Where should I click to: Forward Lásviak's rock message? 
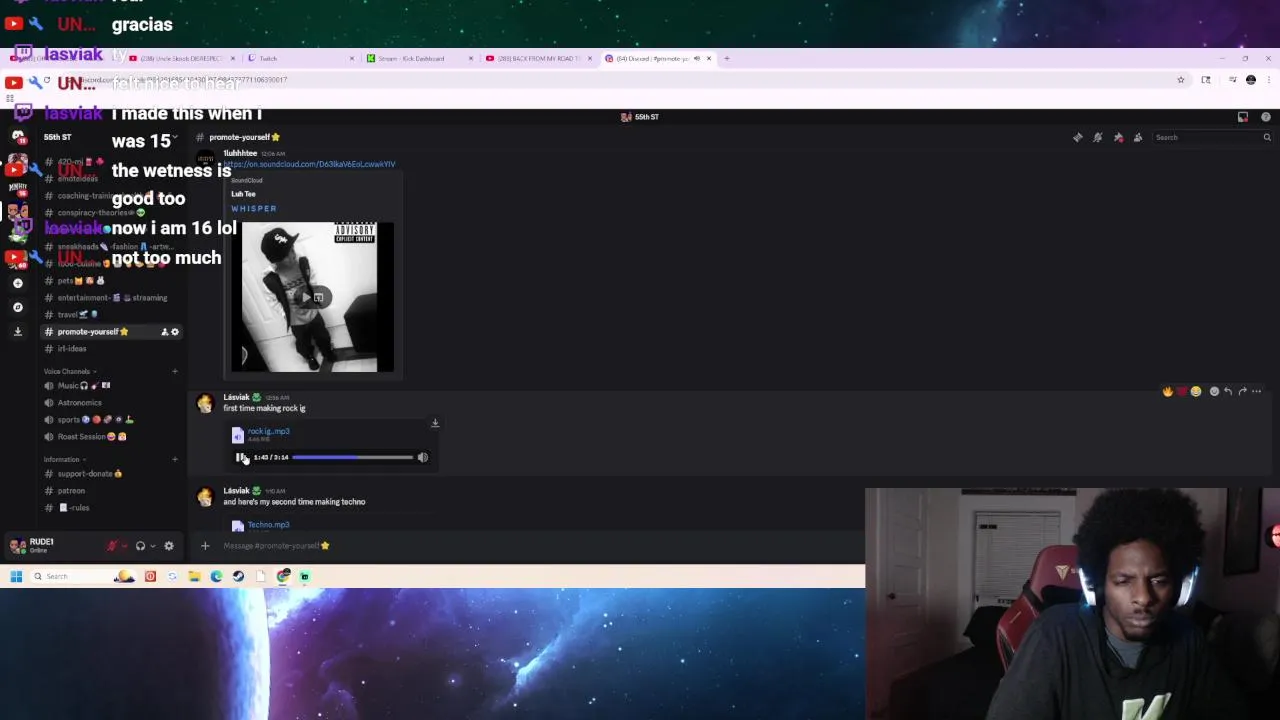(x=1242, y=392)
